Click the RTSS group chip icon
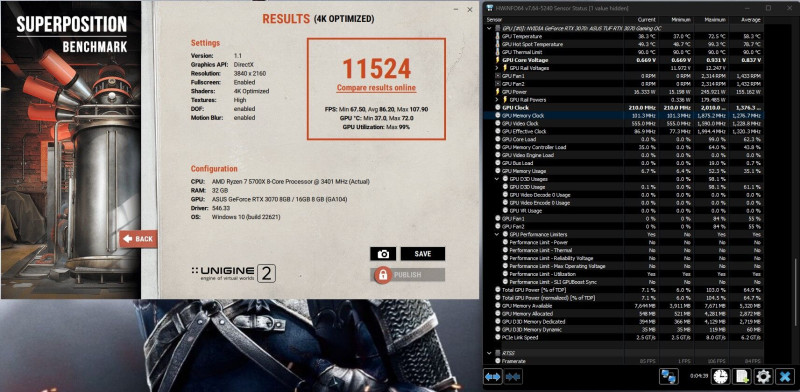The image size is (800, 392). [x=497, y=353]
